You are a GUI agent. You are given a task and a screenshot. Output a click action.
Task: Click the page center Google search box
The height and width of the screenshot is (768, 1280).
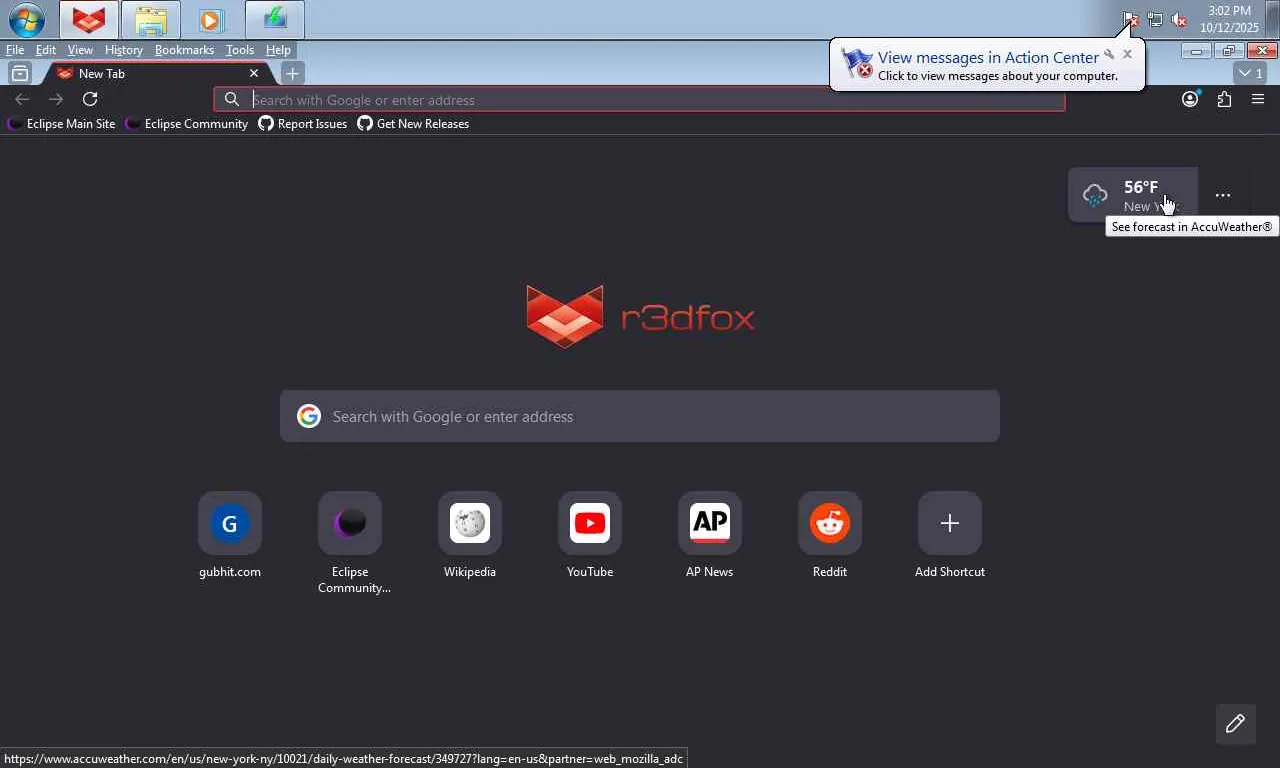(640, 416)
